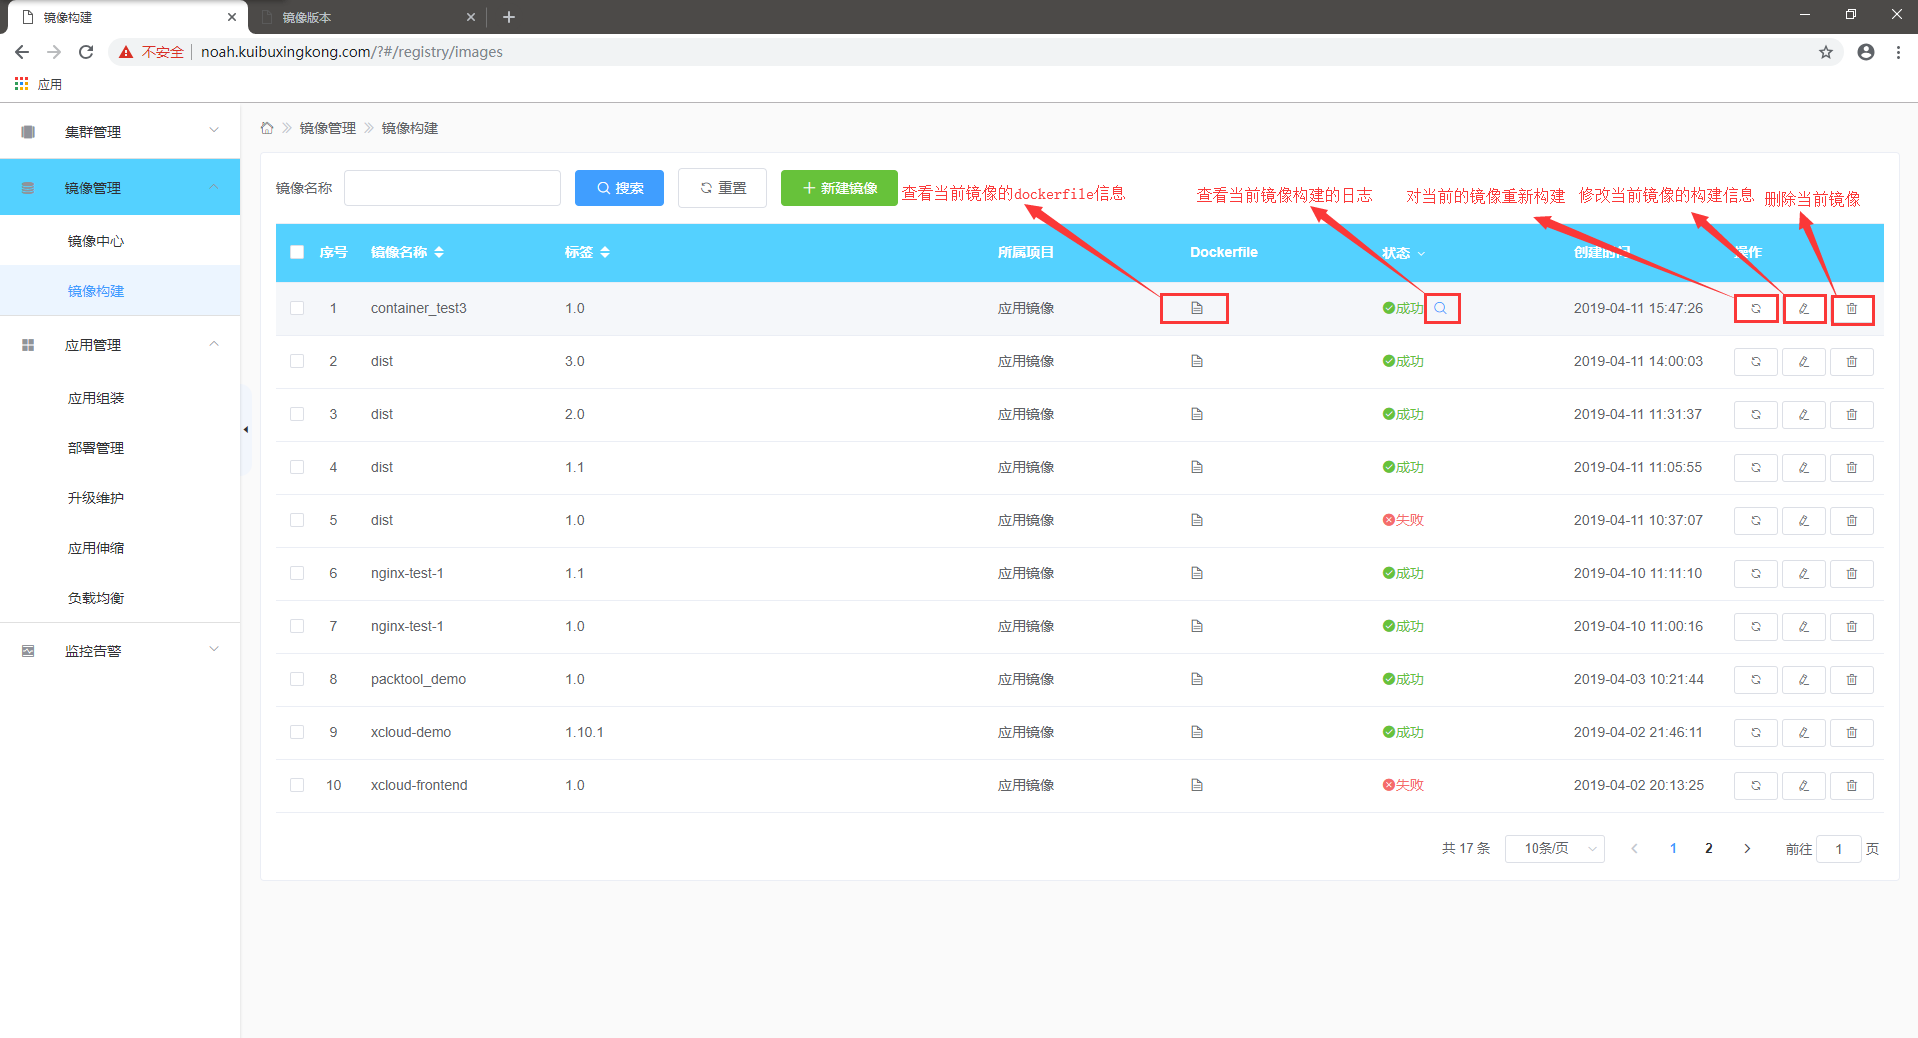The width and height of the screenshot is (1918, 1038).
Task: Edit the xcloud-demo image
Action: [1803, 733]
